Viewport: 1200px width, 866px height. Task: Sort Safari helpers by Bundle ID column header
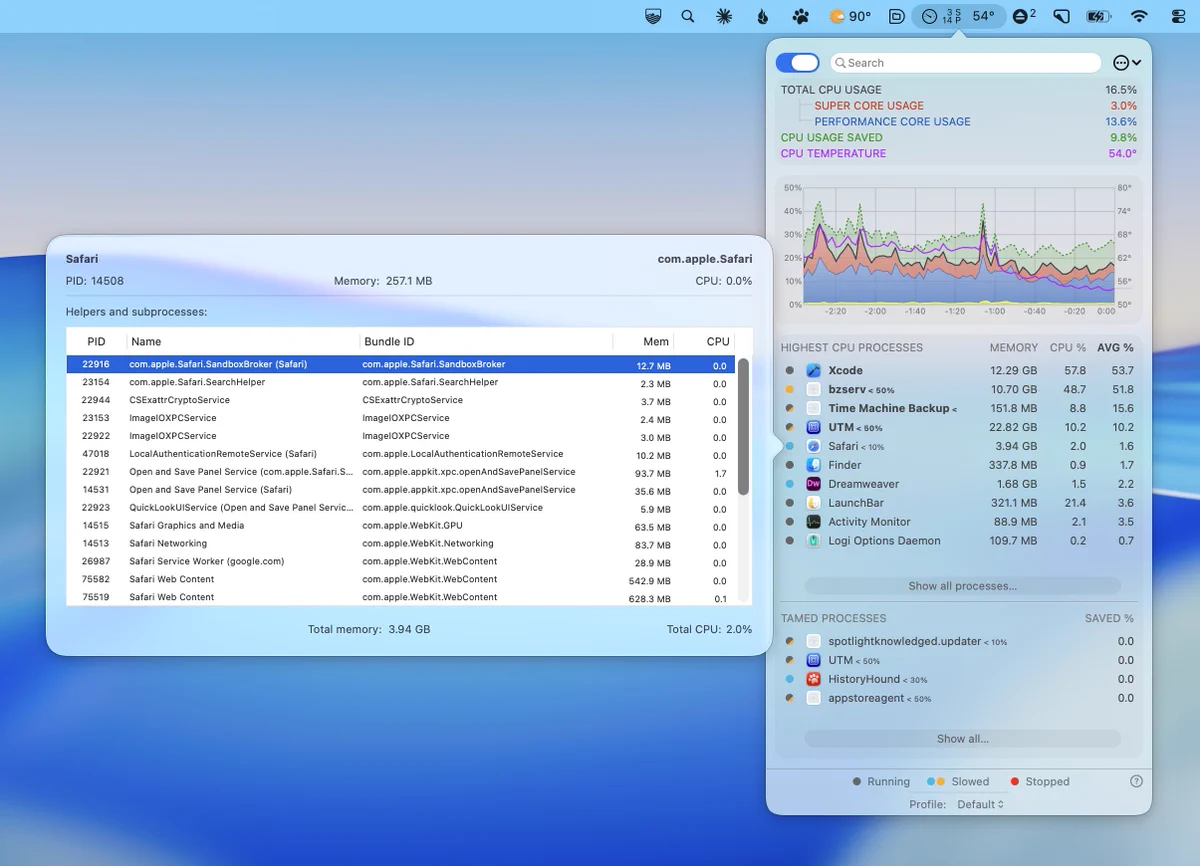tap(485, 341)
